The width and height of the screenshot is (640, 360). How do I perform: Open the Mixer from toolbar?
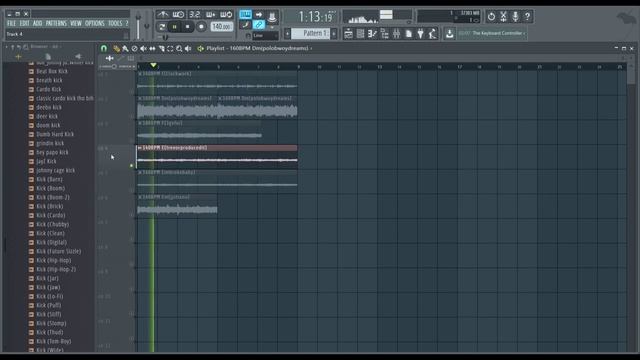(396, 33)
